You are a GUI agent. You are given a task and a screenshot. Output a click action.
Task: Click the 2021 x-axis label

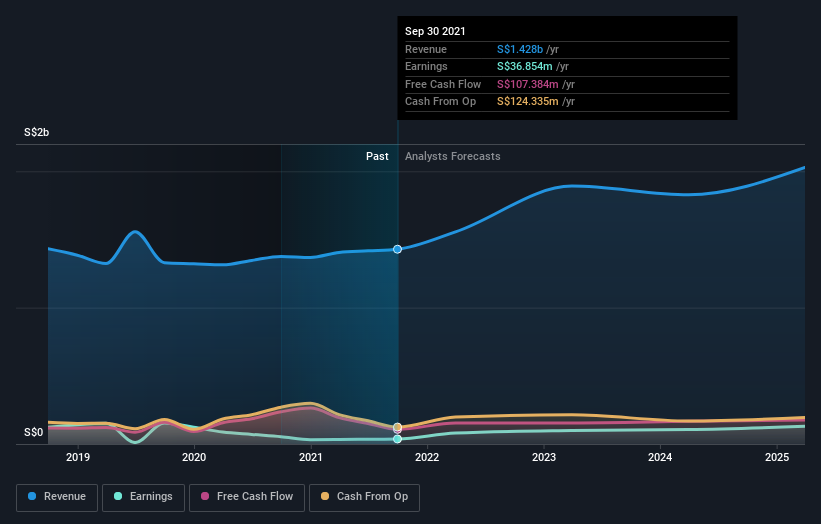click(x=310, y=457)
